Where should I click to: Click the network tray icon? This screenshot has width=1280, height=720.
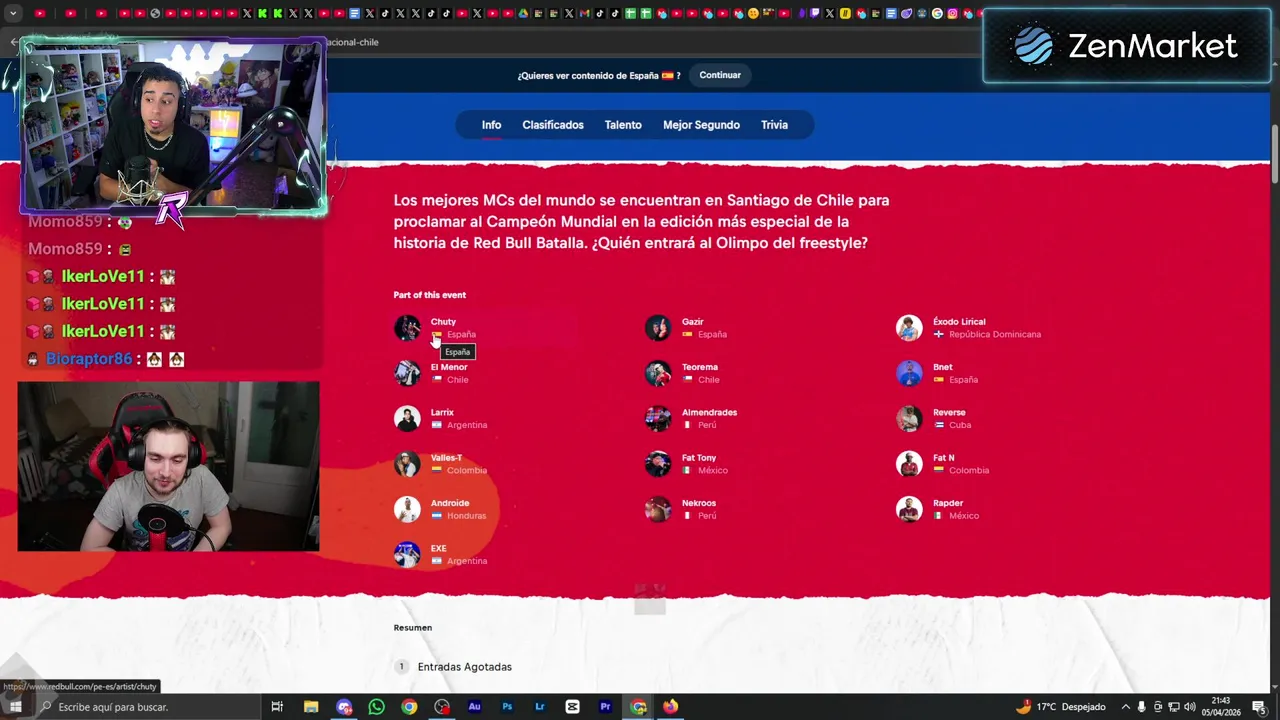1173,707
